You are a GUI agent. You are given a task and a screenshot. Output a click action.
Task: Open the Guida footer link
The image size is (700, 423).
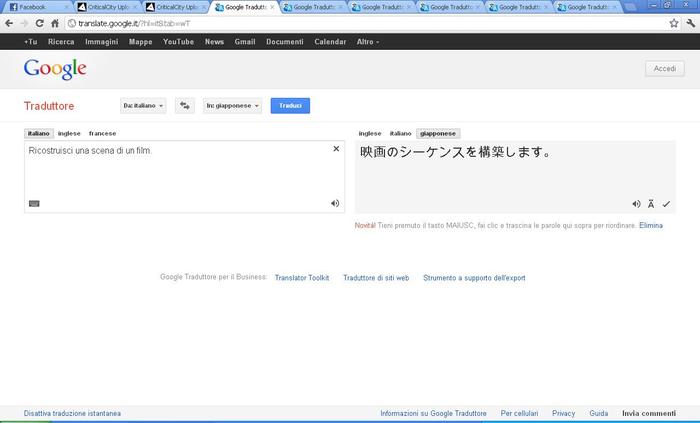(599, 413)
